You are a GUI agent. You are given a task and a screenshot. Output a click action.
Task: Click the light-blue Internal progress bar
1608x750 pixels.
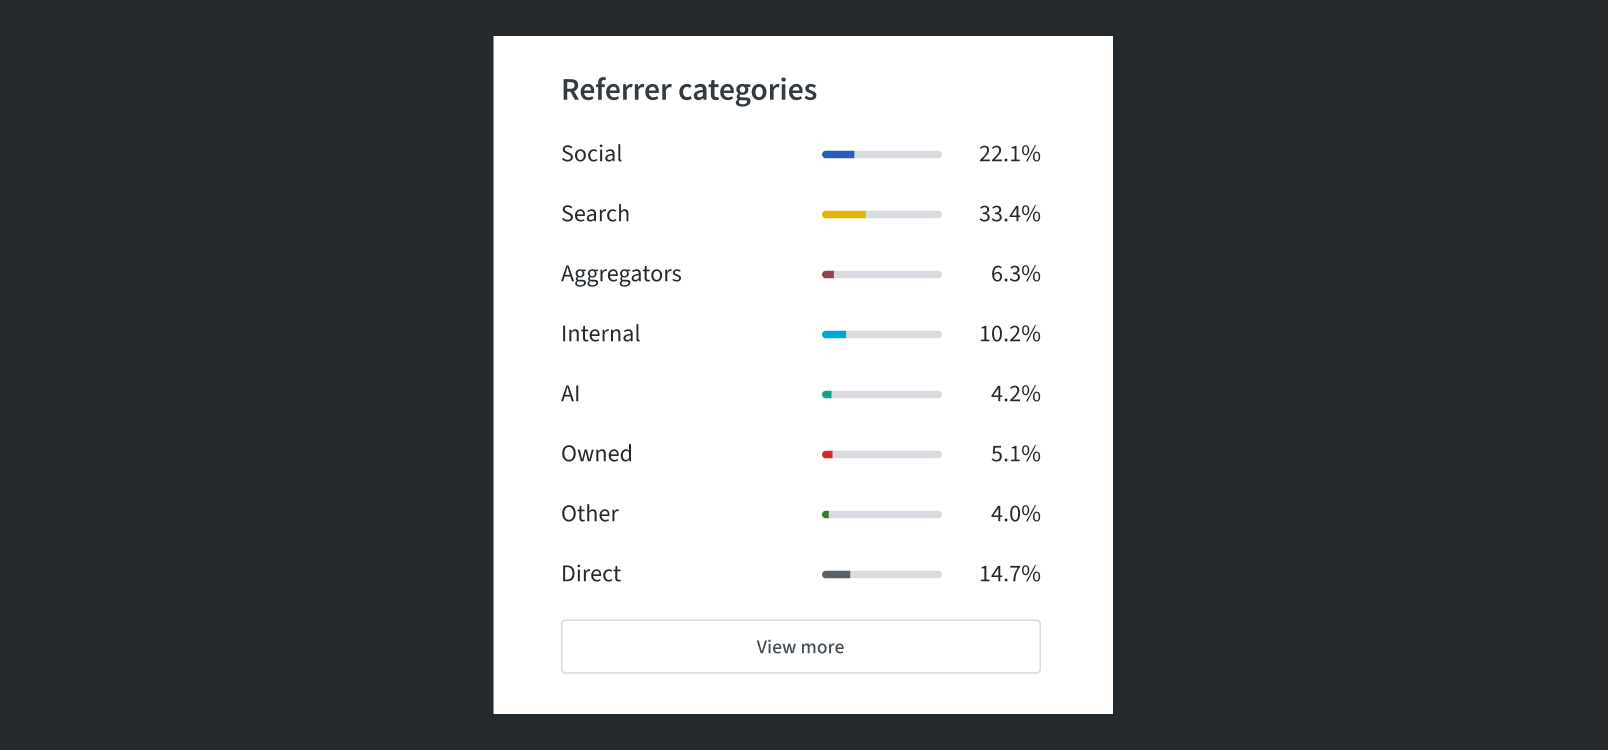pyautogui.click(x=881, y=334)
